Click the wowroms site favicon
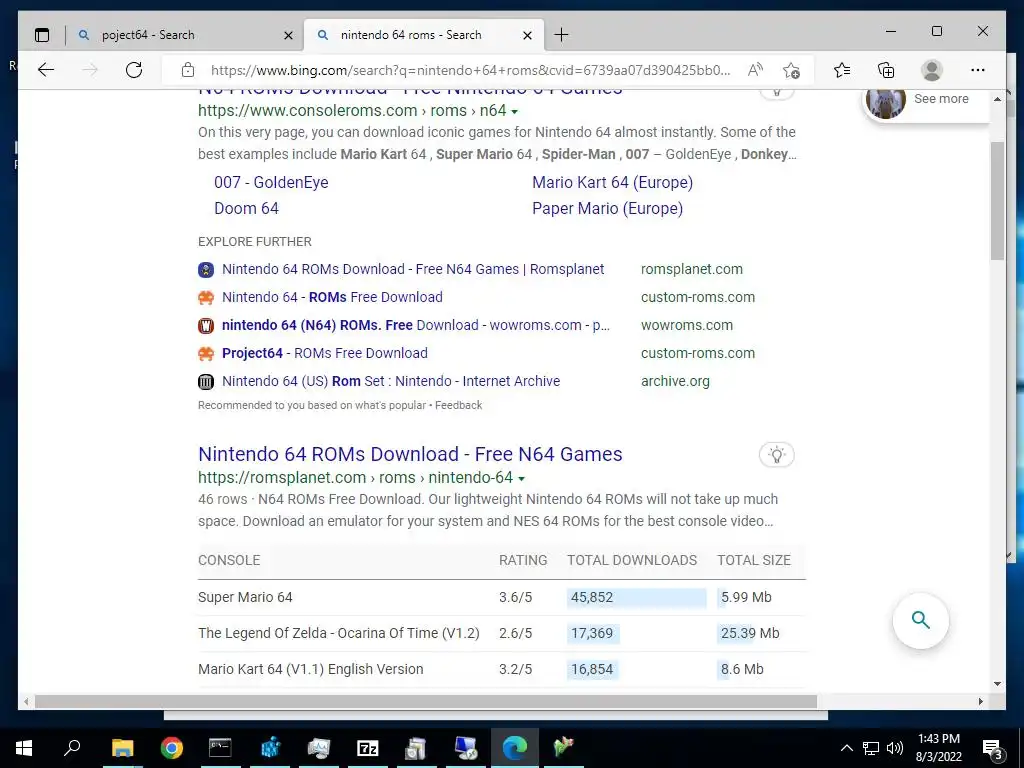The width and height of the screenshot is (1024, 768). pos(206,326)
